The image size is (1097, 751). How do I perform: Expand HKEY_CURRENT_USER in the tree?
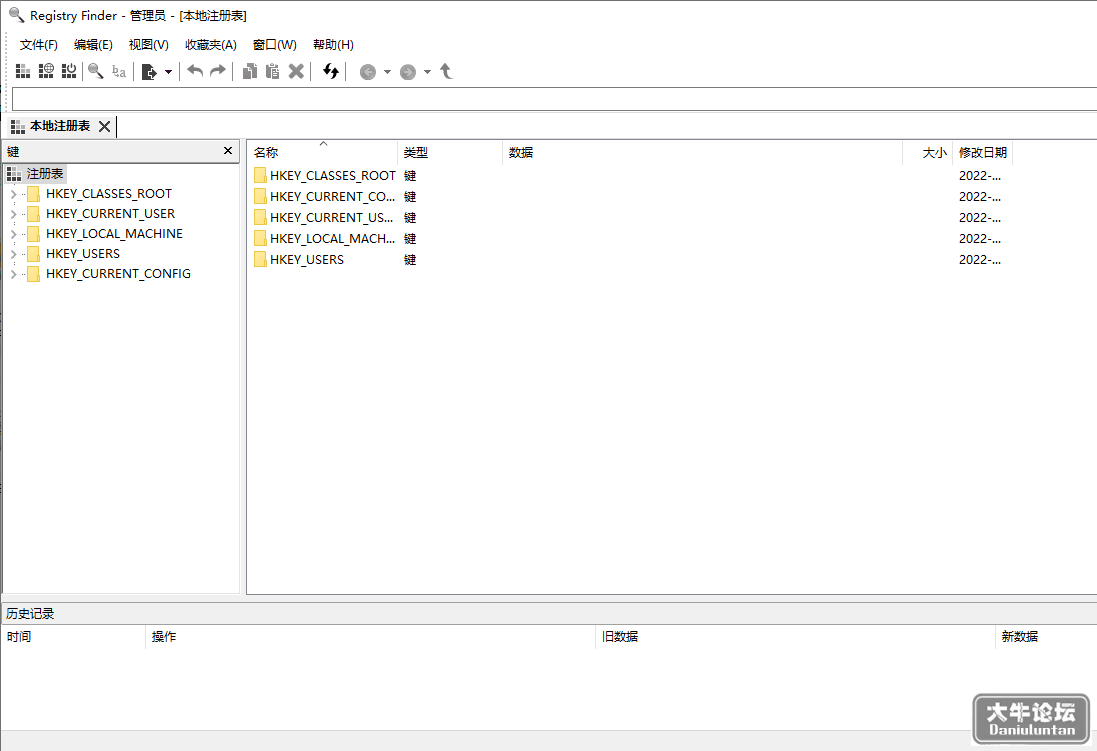click(13, 214)
